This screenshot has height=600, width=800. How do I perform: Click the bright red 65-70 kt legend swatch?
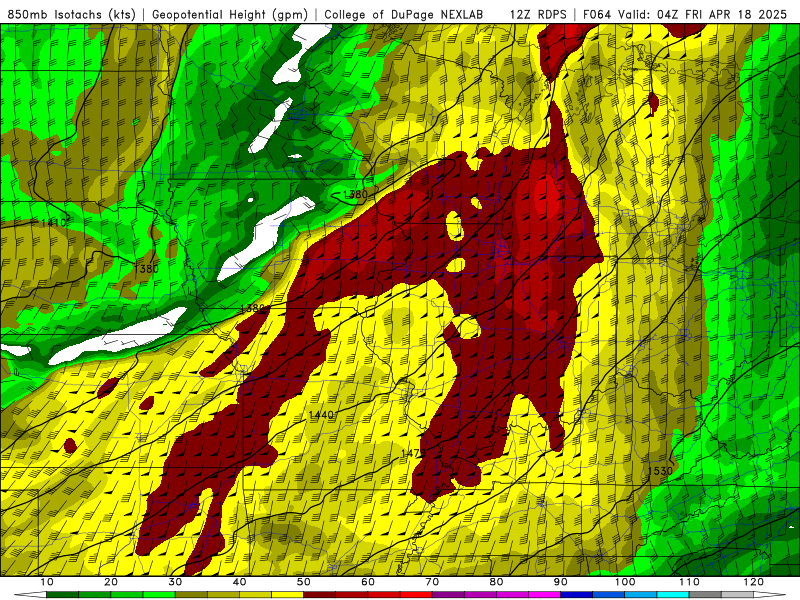click(416, 595)
